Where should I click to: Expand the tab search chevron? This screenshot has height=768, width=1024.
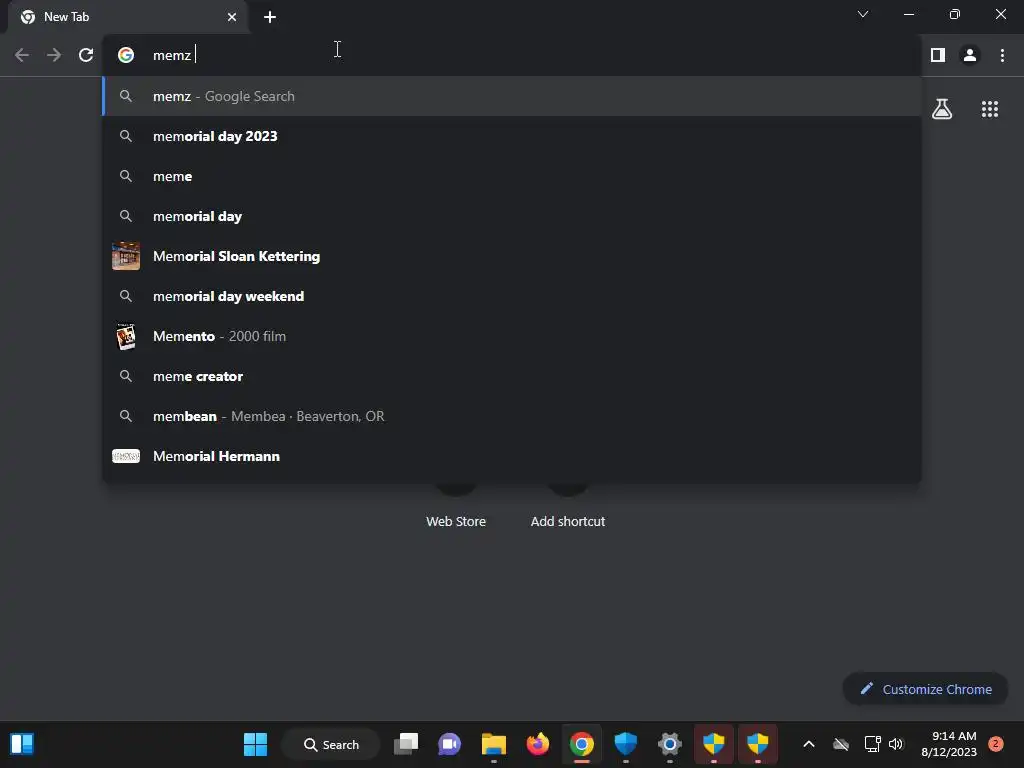[x=863, y=14]
